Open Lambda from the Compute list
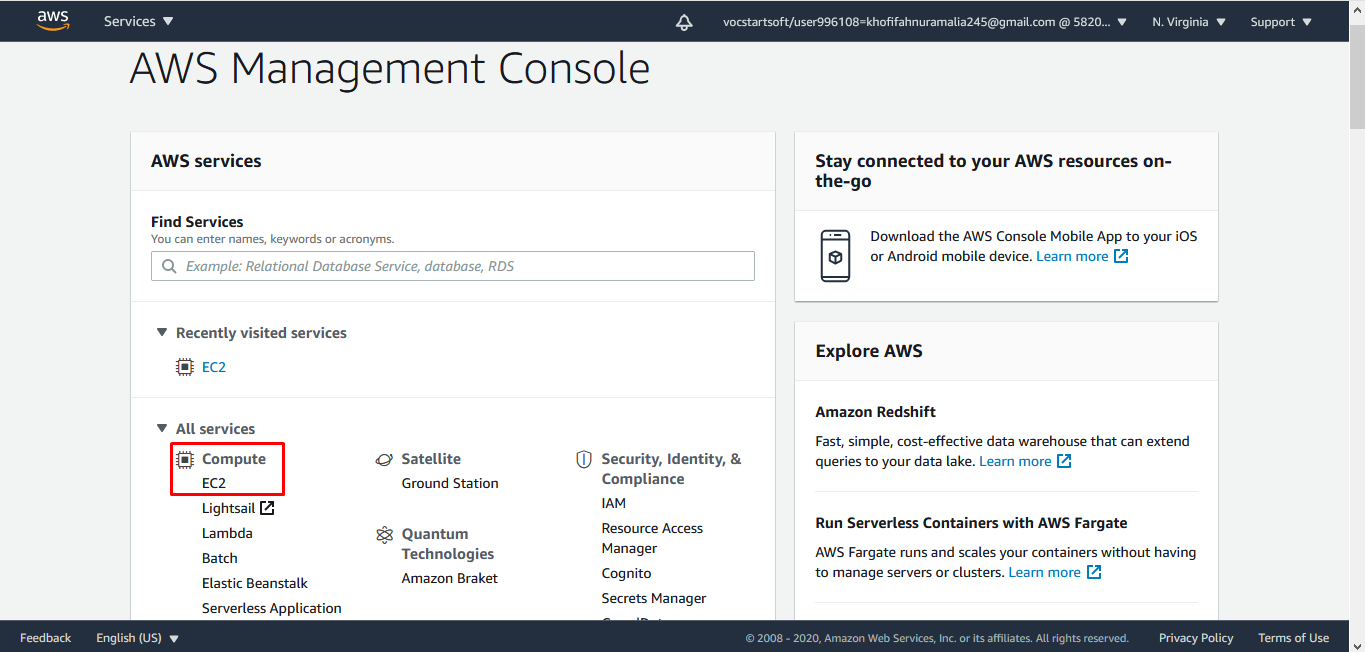The height and width of the screenshot is (652, 1365). [227, 533]
